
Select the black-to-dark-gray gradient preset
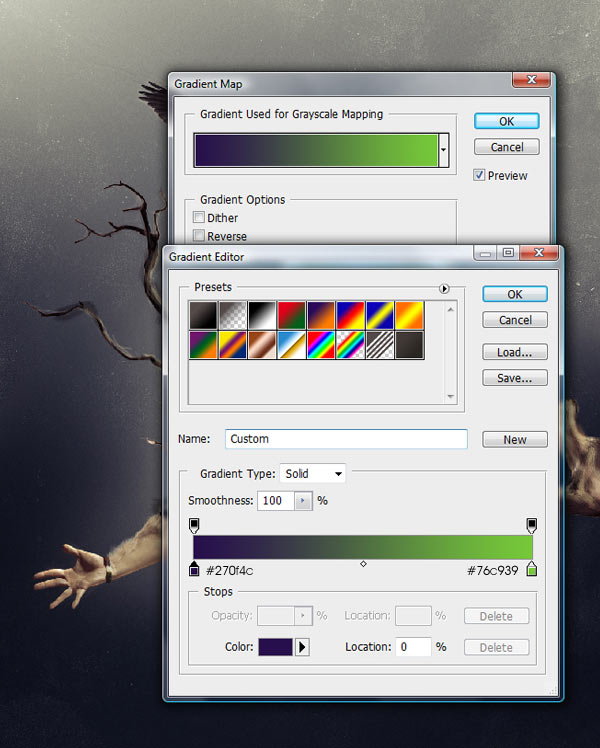click(x=203, y=315)
